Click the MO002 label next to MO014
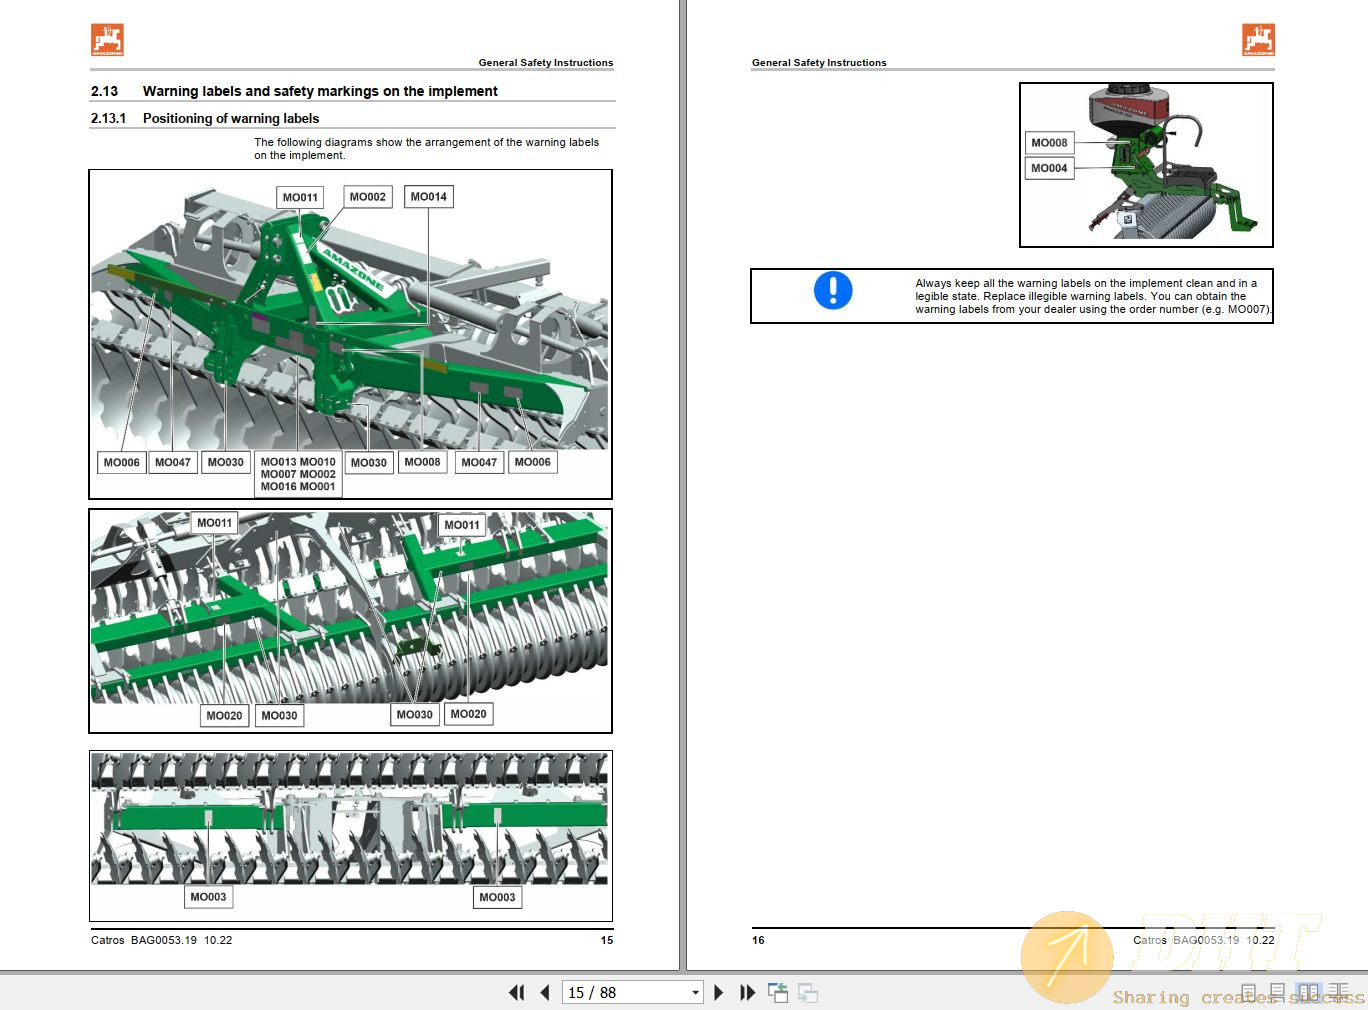The height and width of the screenshot is (1010, 1368). click(367, 197)
